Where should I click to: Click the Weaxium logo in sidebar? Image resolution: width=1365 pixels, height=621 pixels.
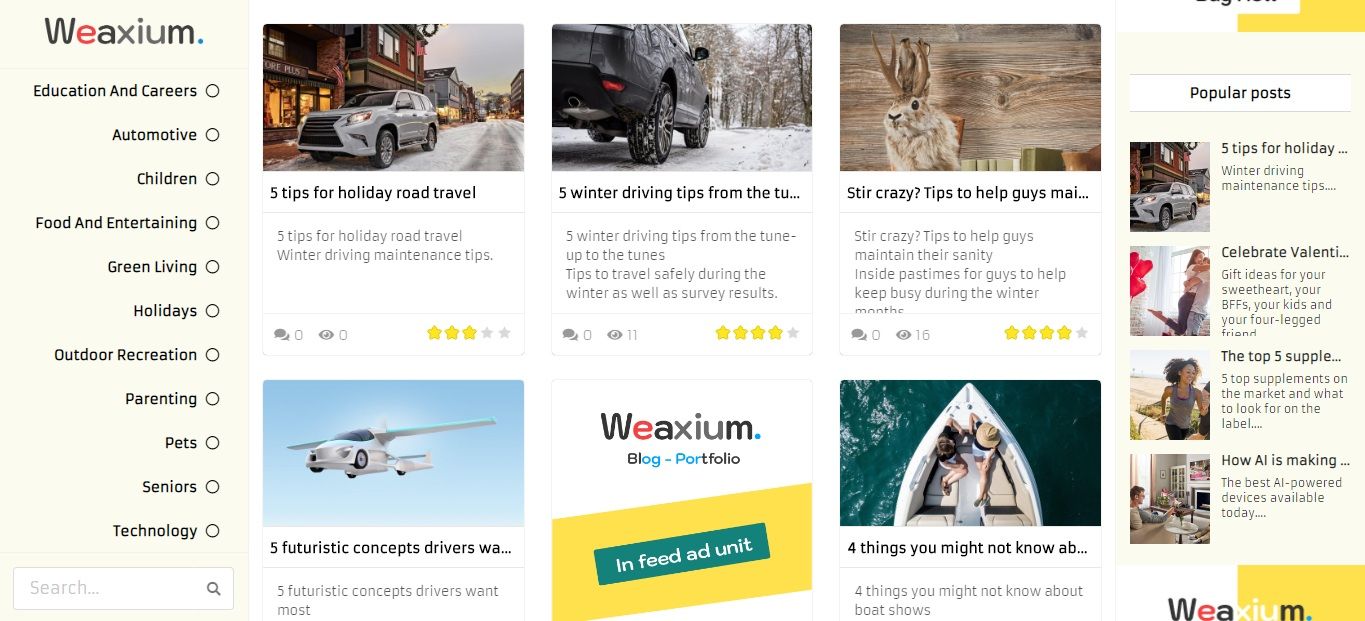pos(124,32)
